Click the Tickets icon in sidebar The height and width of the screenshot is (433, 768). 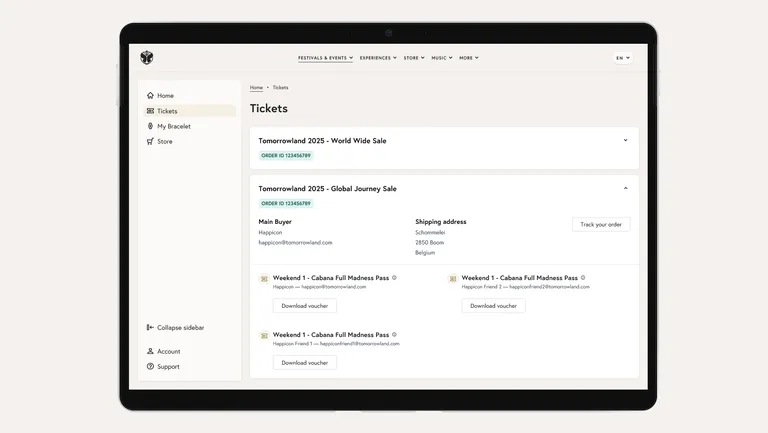(x=150, y=111)
